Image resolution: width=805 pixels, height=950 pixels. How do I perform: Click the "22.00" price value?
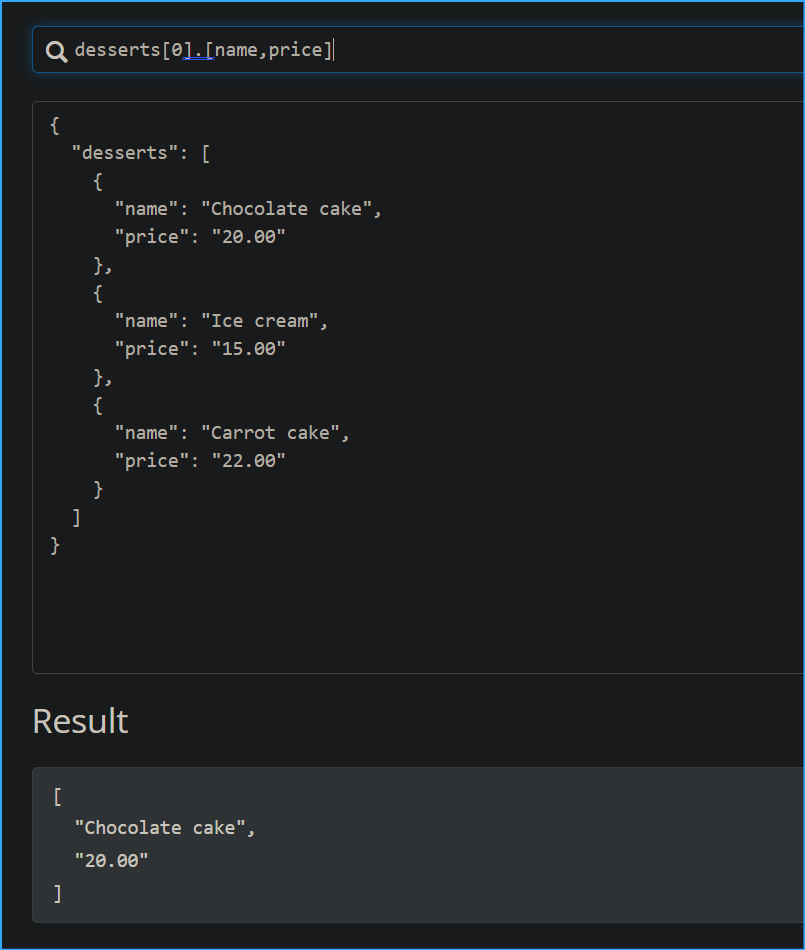pos(247,461)
